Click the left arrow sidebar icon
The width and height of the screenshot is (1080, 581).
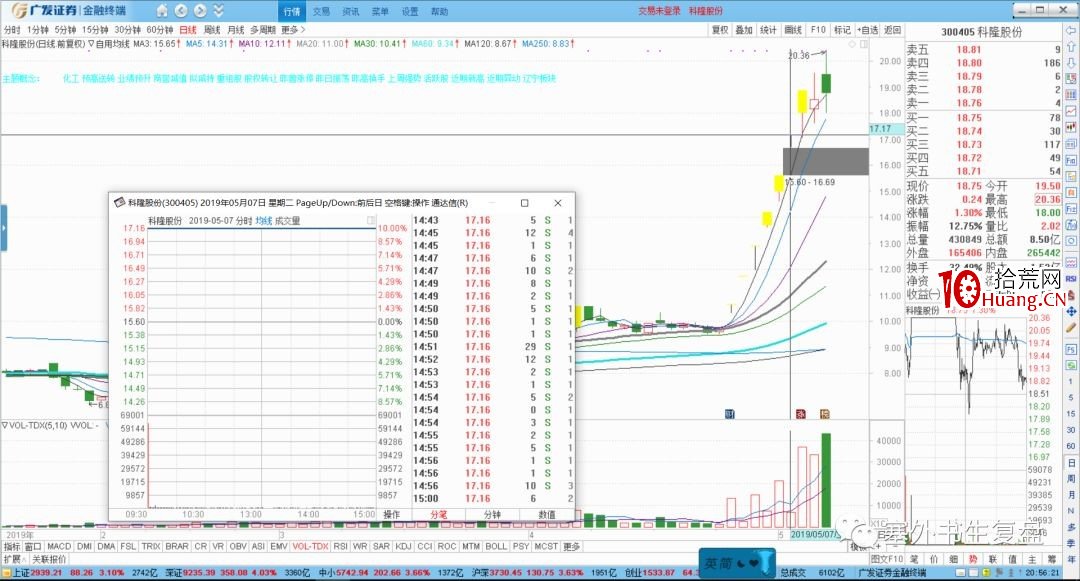(1072, 30)
